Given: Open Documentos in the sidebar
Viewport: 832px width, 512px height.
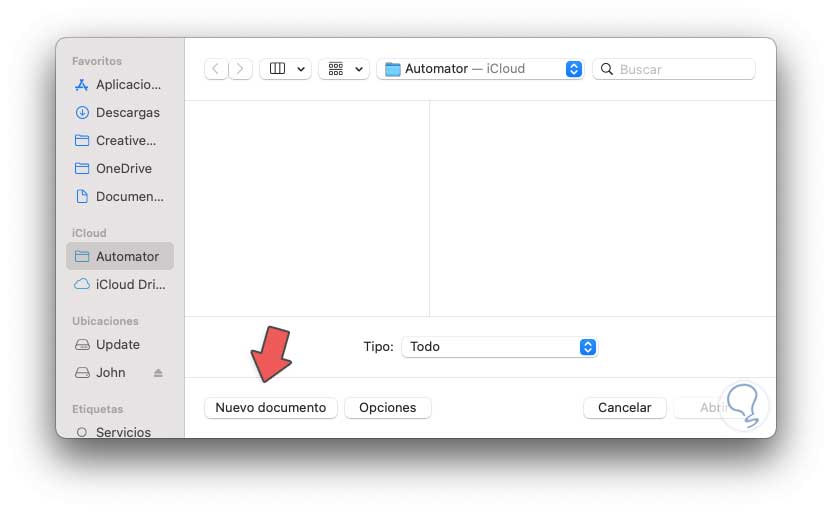Looking at the screenshot, I should [x=120, y=196].
